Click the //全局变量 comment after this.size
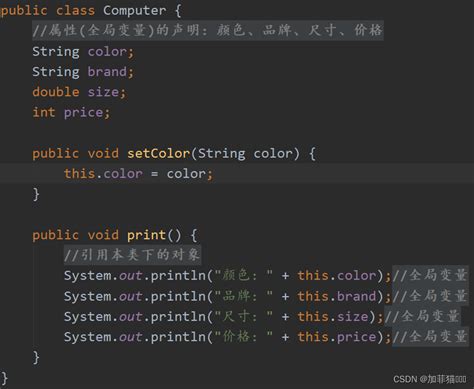Image resolution: width=474 pixels, height=389 pixels. tap(422, 316)
